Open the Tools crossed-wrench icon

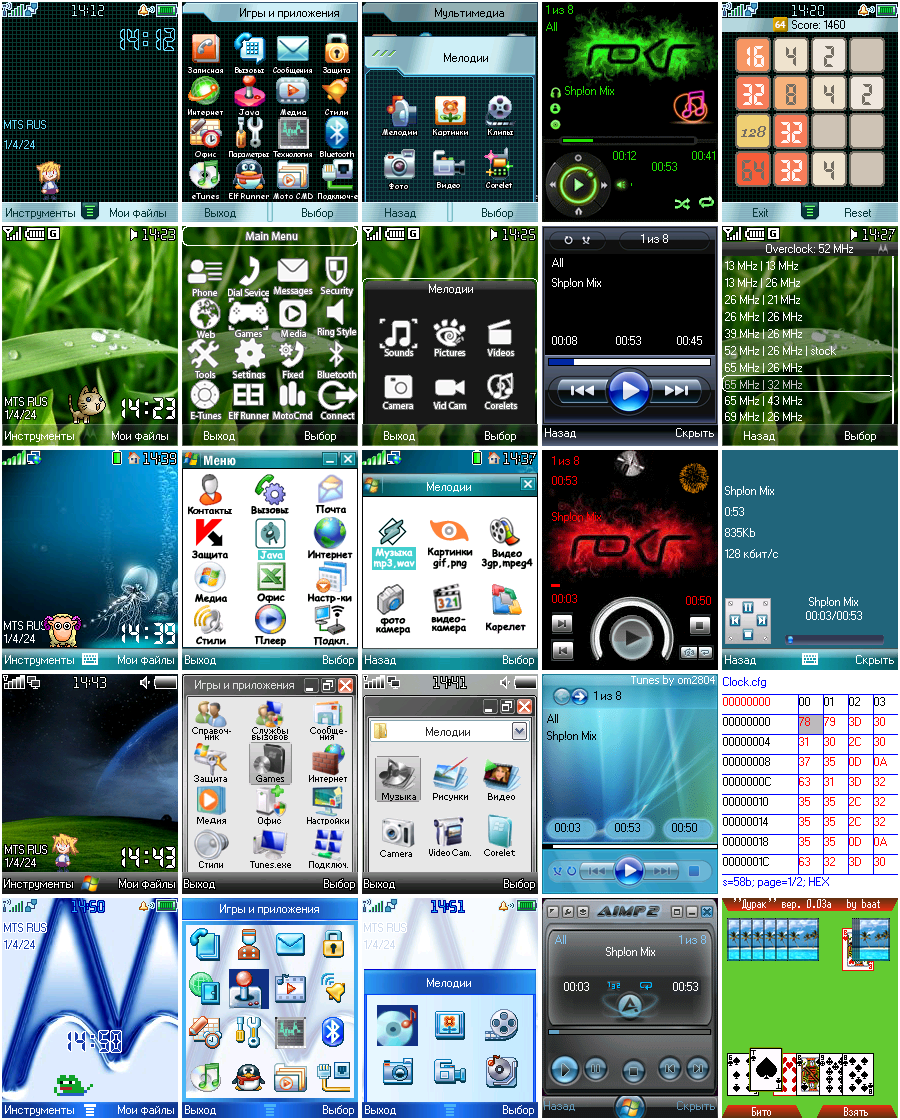pyautogui.click(x=204, y=354)
